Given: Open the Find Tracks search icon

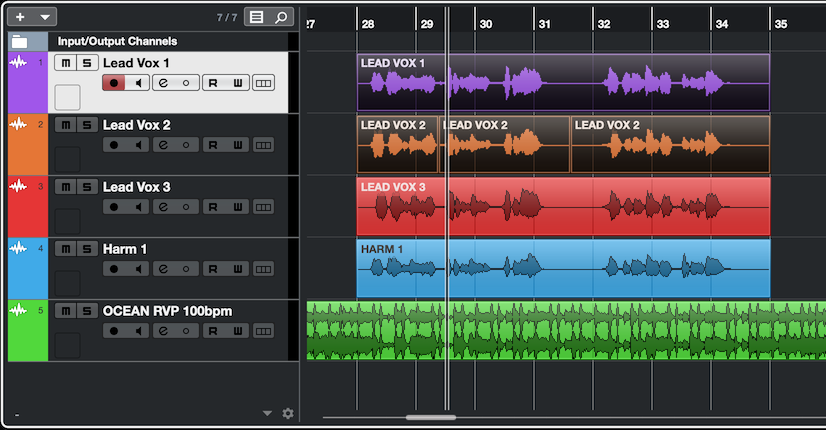Looking at the screenshot, I should coord(282,17).
